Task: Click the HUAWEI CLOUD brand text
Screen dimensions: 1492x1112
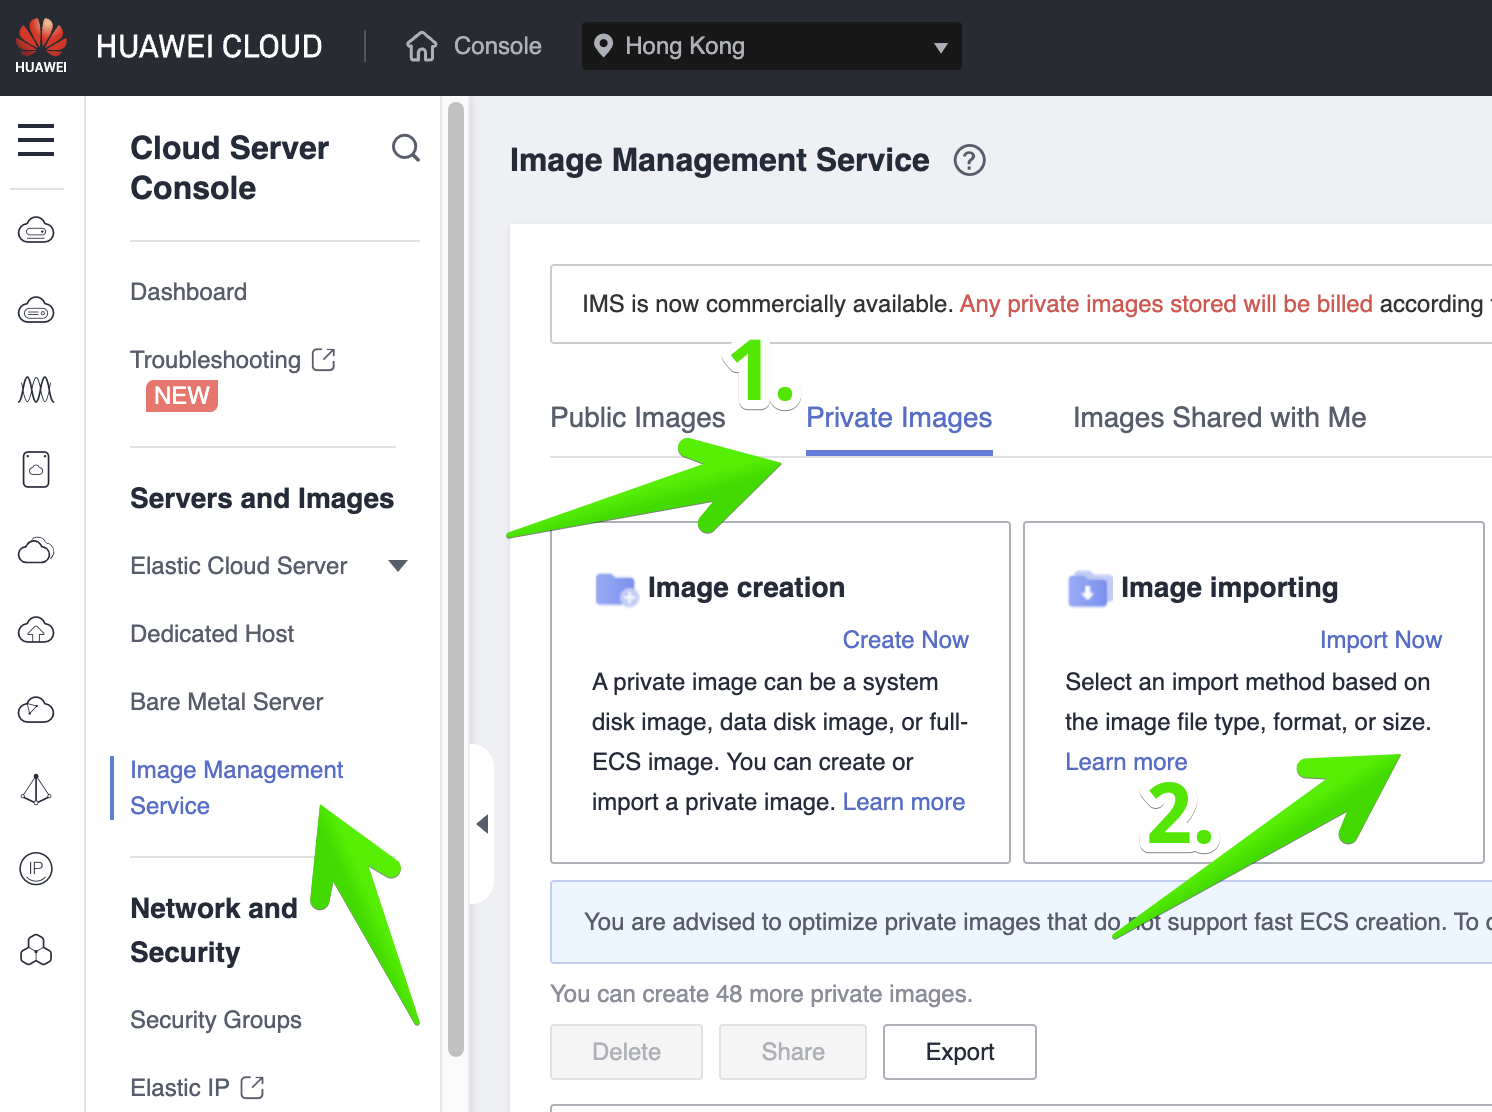Action: (209, 46)
